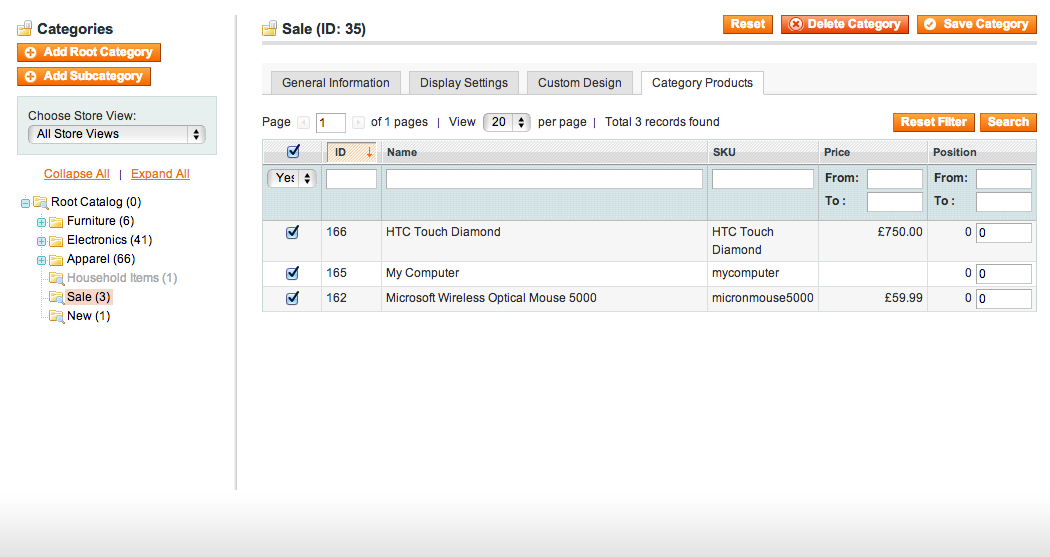Click the Reset button
The width and height of the screenshot is (1050, 557).
coord(748,24)
